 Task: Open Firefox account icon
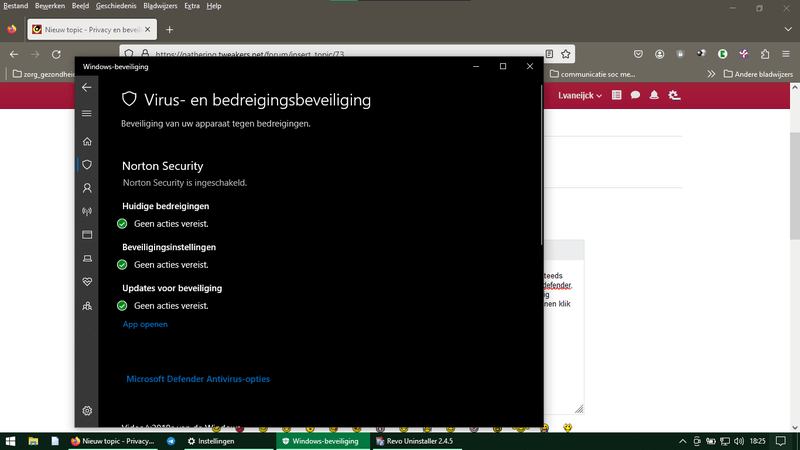point(660,54)
